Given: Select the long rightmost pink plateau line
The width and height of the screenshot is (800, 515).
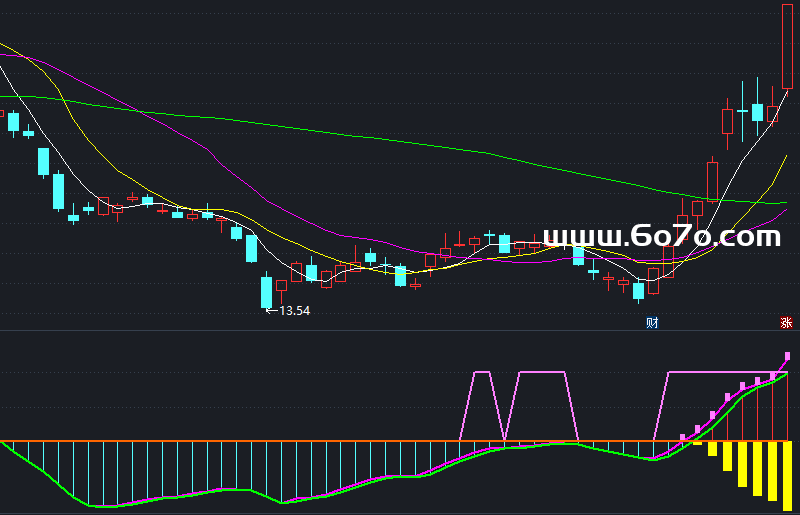Looking at the screenshot, I should pos(720,372).
